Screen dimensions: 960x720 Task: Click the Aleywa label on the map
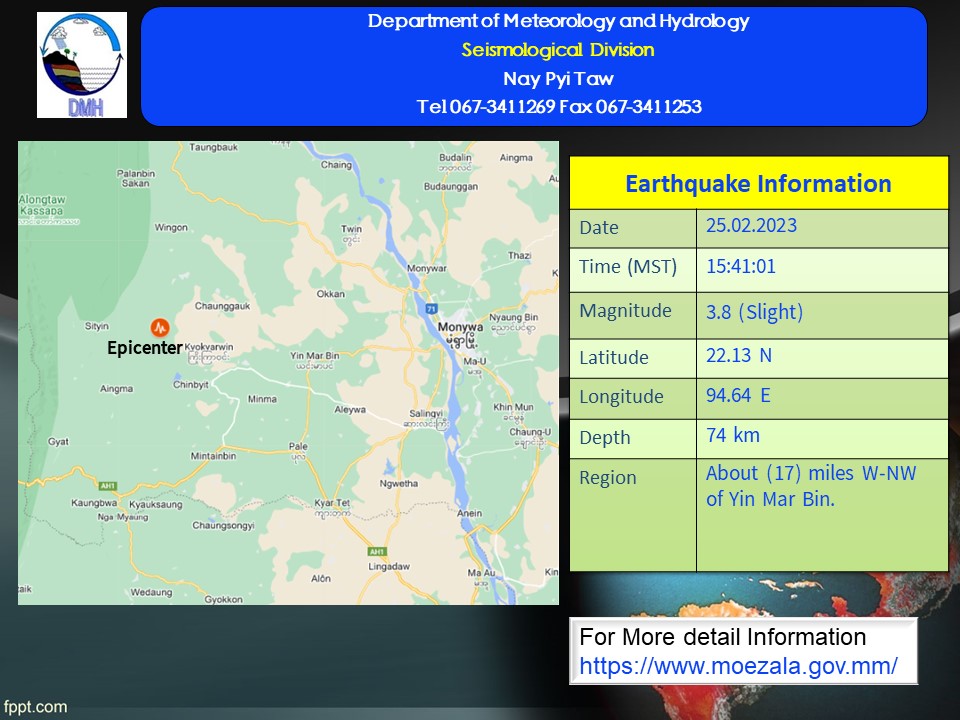tap(350, 410)
